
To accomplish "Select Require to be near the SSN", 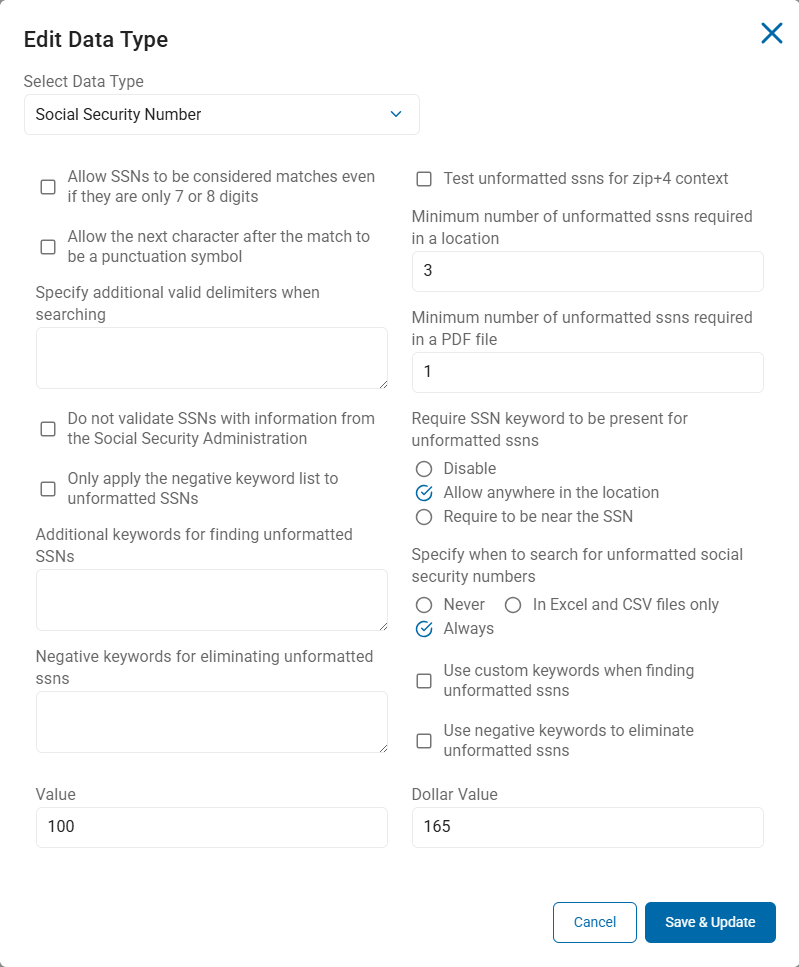I will 424,517.
